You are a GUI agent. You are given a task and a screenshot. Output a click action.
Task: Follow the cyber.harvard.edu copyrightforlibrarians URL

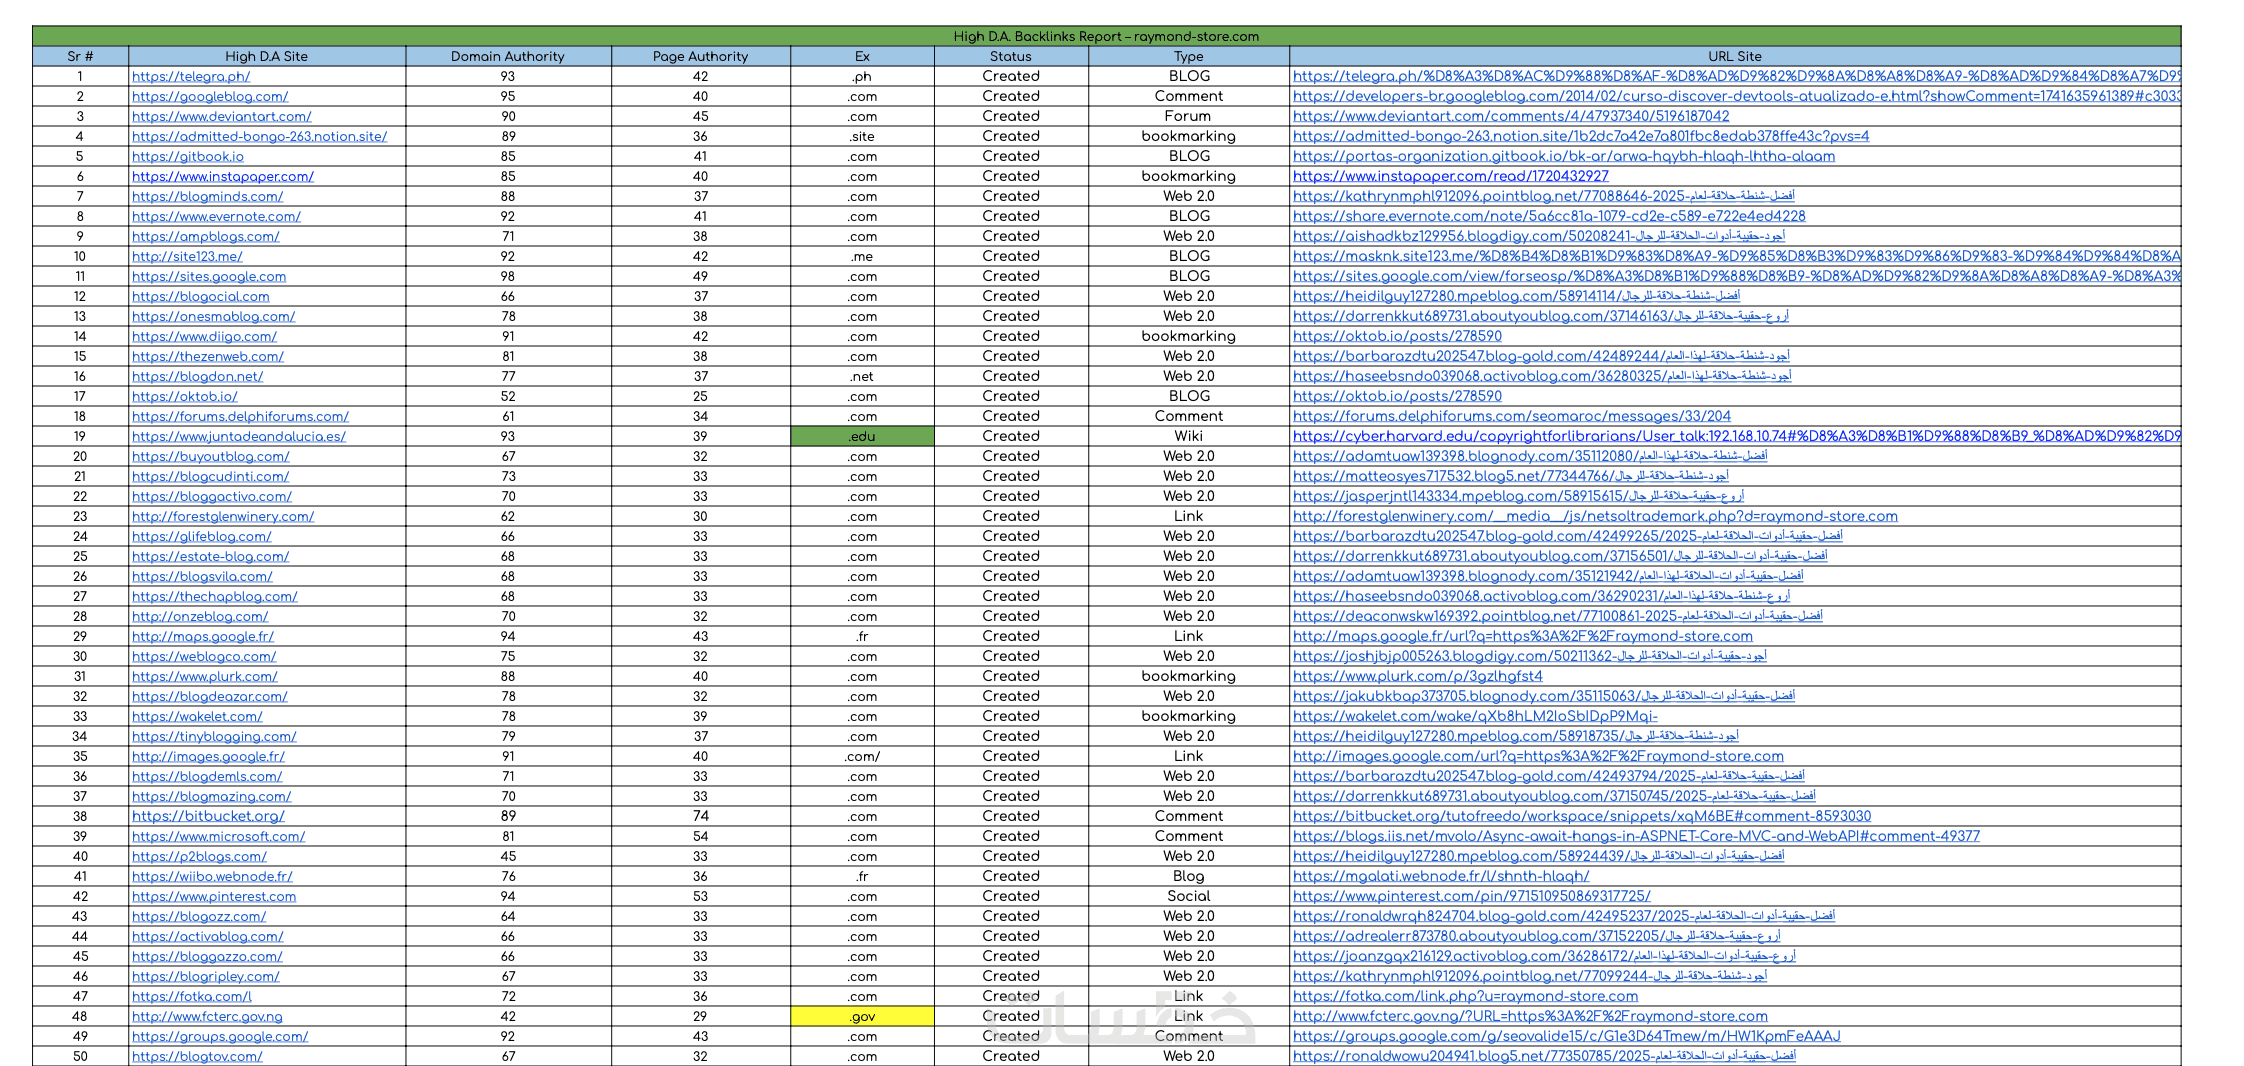(1737, 436)
